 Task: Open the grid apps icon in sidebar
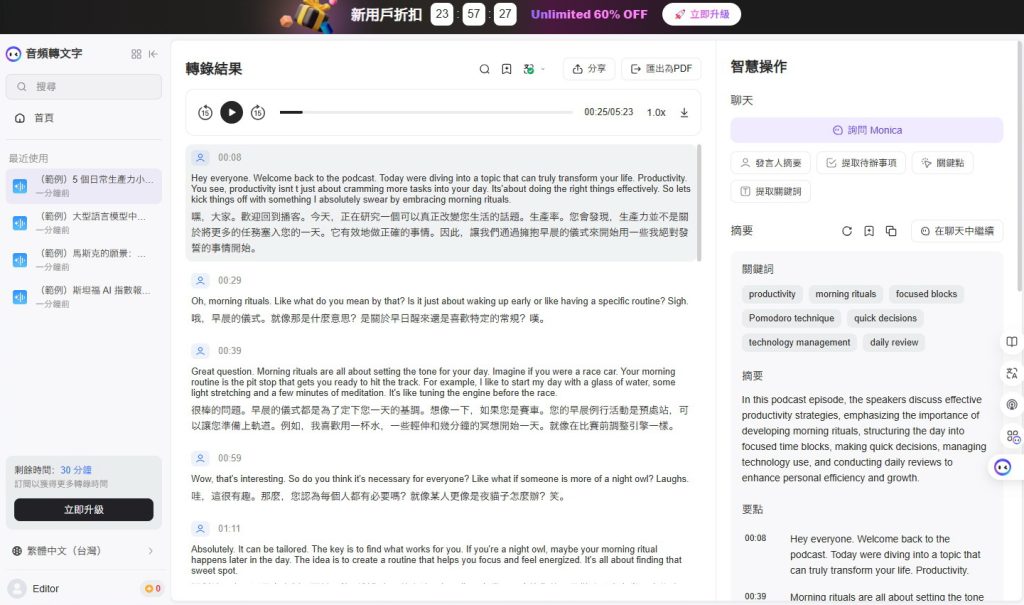tap(136, 54)
